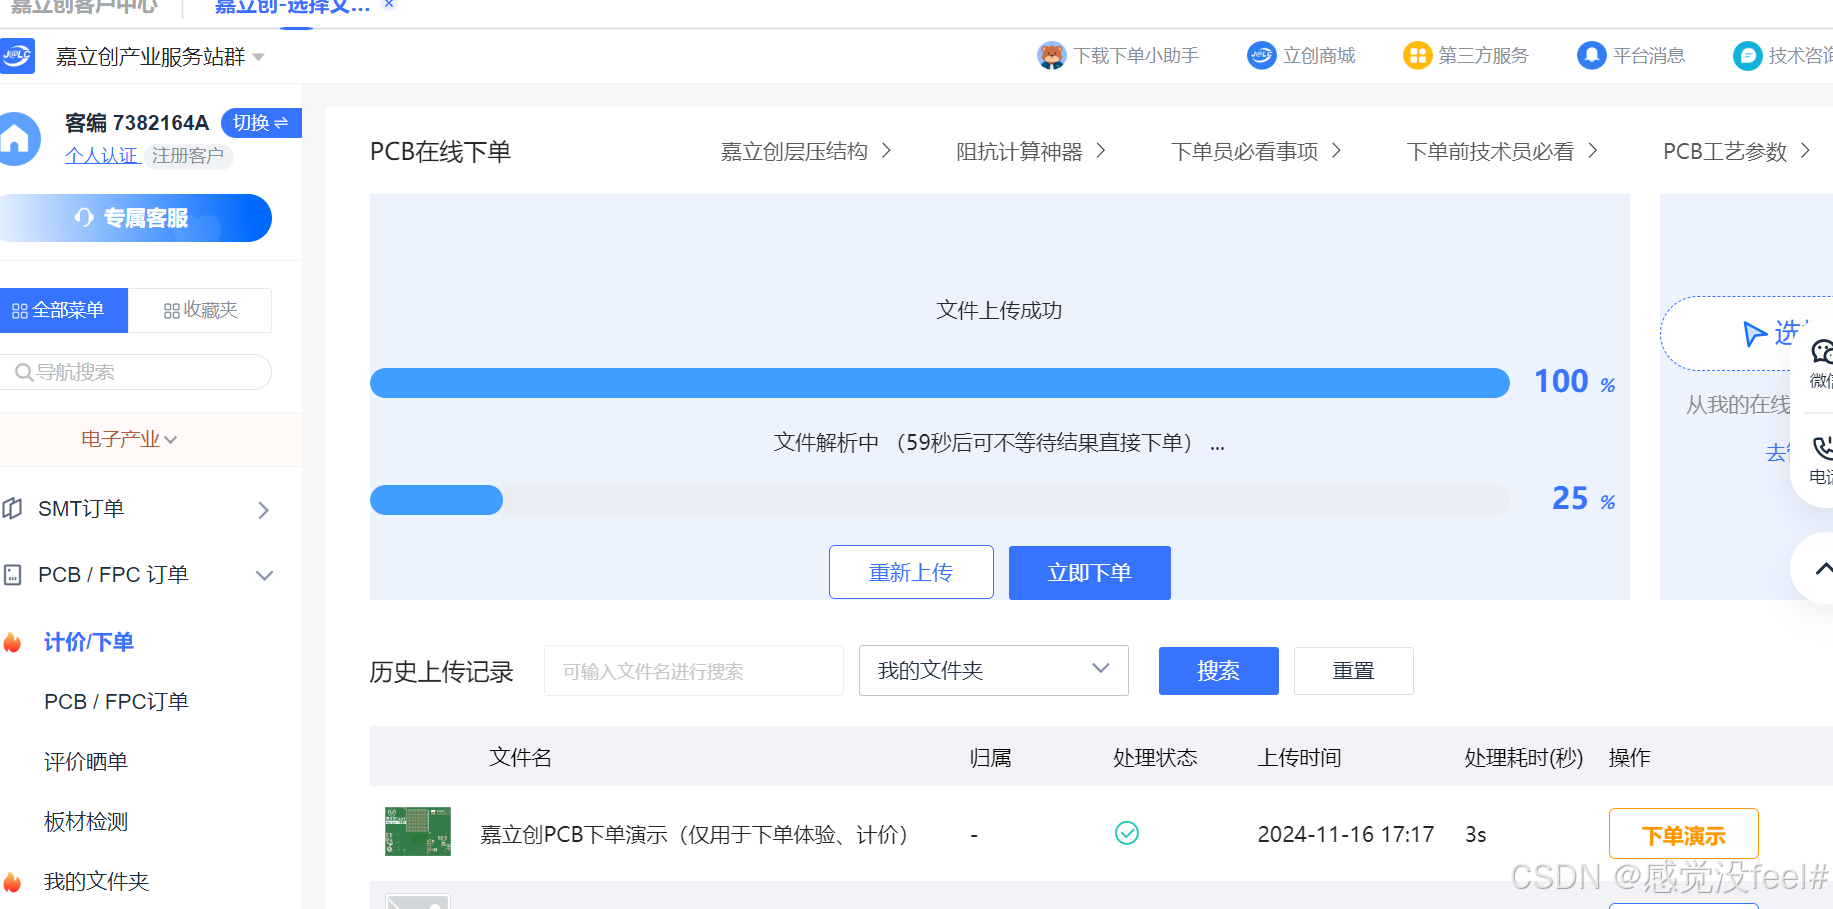Switch to the 嘉立创客户中心 browser tab
Screen dimensions: 1833x909
tap(84, 6)
